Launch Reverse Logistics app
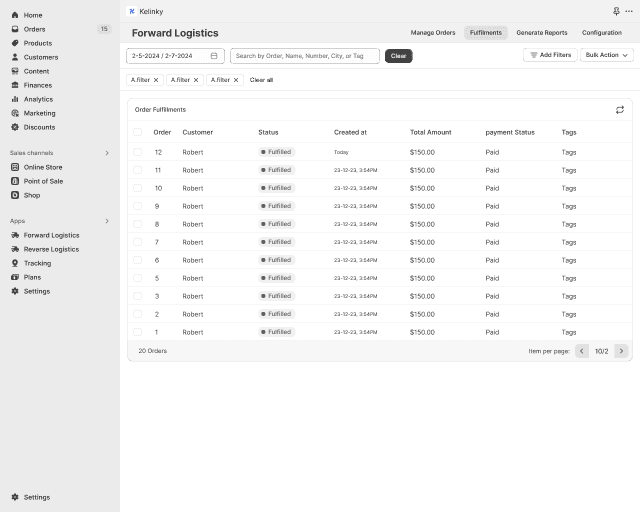The height and width of the screenshot is (512, 640). pyautogui.click(x=51, y=249)
